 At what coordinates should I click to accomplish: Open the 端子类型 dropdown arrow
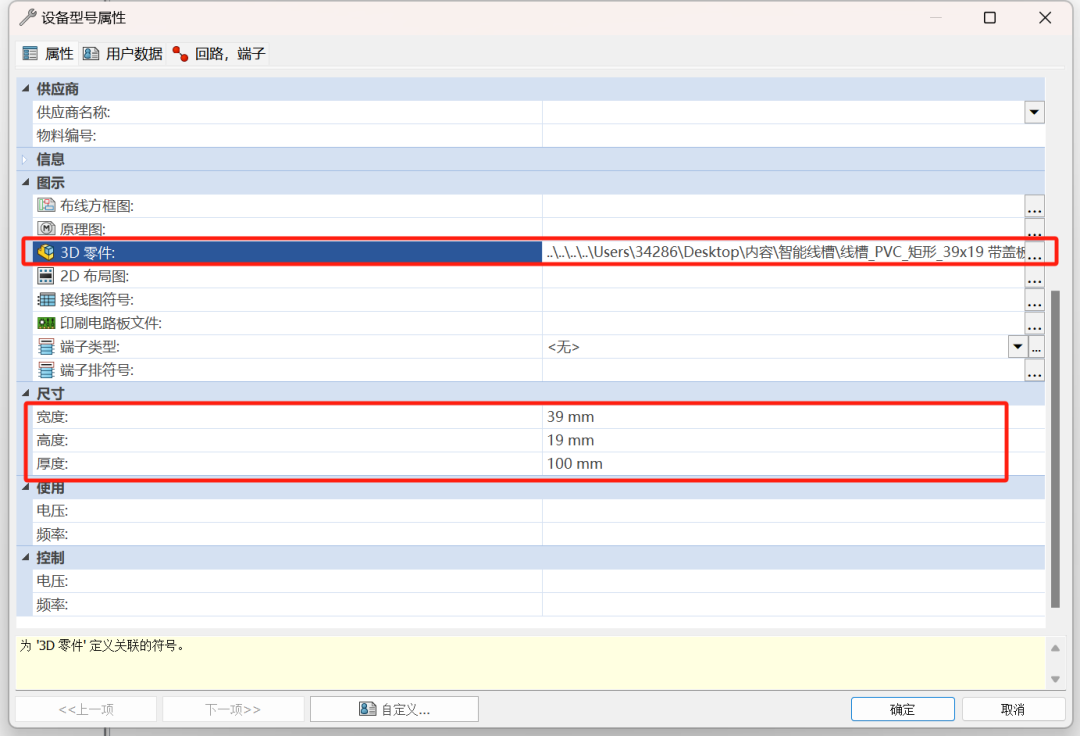coord(1018,347)
